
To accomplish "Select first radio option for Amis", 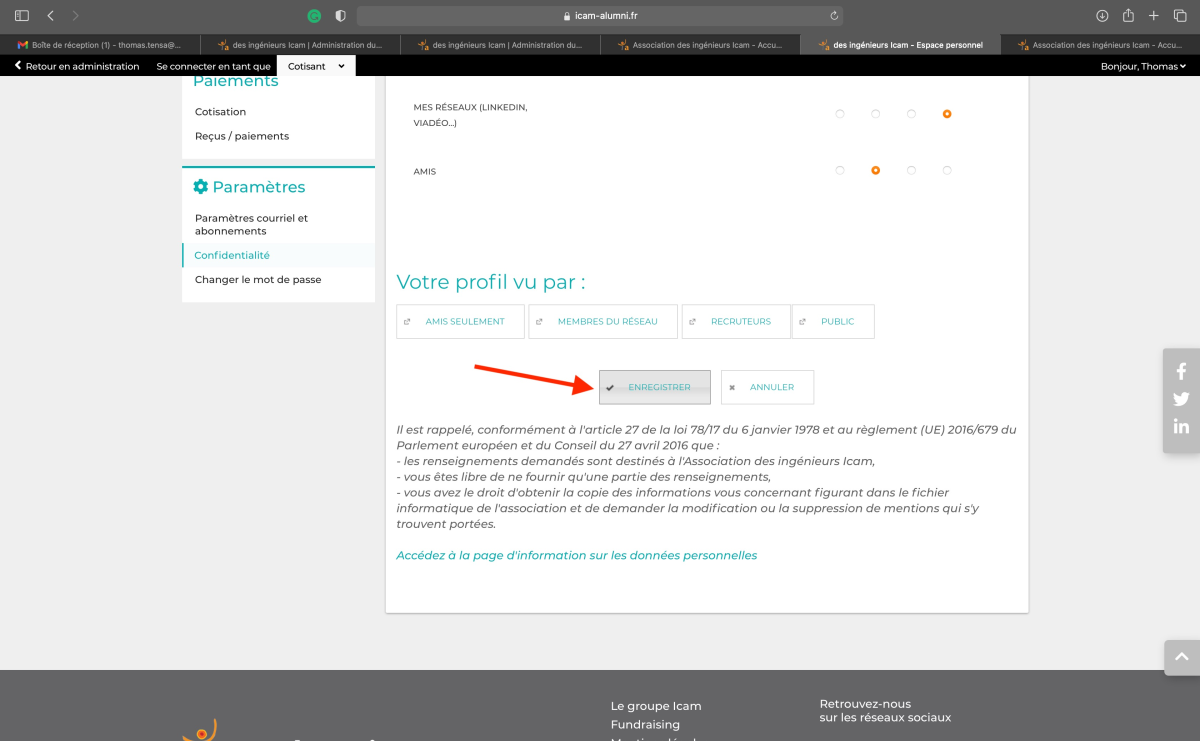I will [x=840, y=171].
